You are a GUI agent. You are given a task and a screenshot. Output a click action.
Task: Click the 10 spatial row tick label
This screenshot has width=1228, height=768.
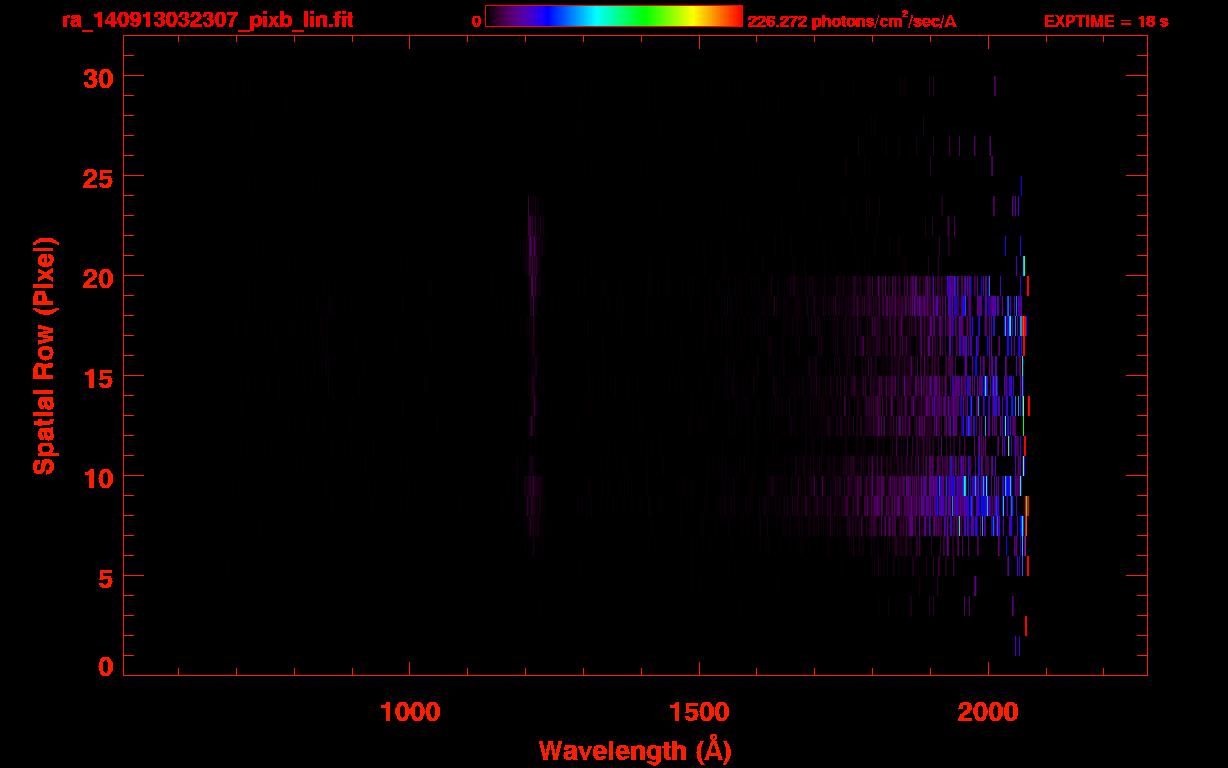coord(98,477)
